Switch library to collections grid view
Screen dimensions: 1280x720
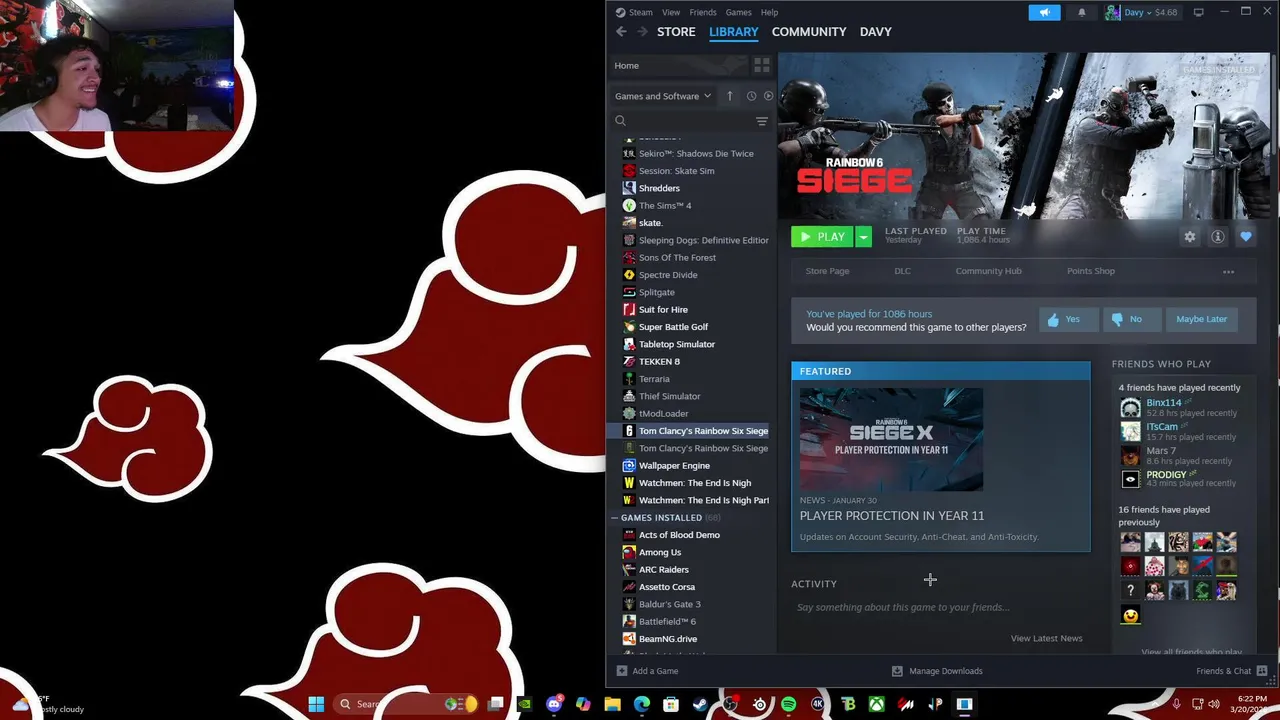pyautogui.click(x=762, y=65)
